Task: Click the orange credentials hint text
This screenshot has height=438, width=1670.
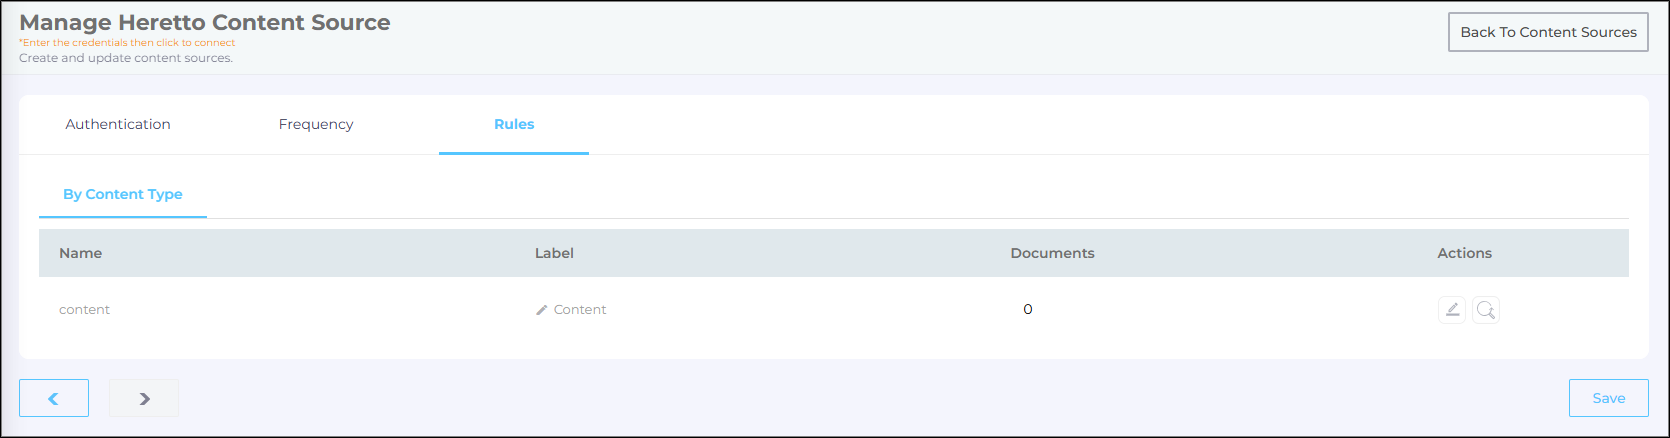Action: click(x=128, y=43)
